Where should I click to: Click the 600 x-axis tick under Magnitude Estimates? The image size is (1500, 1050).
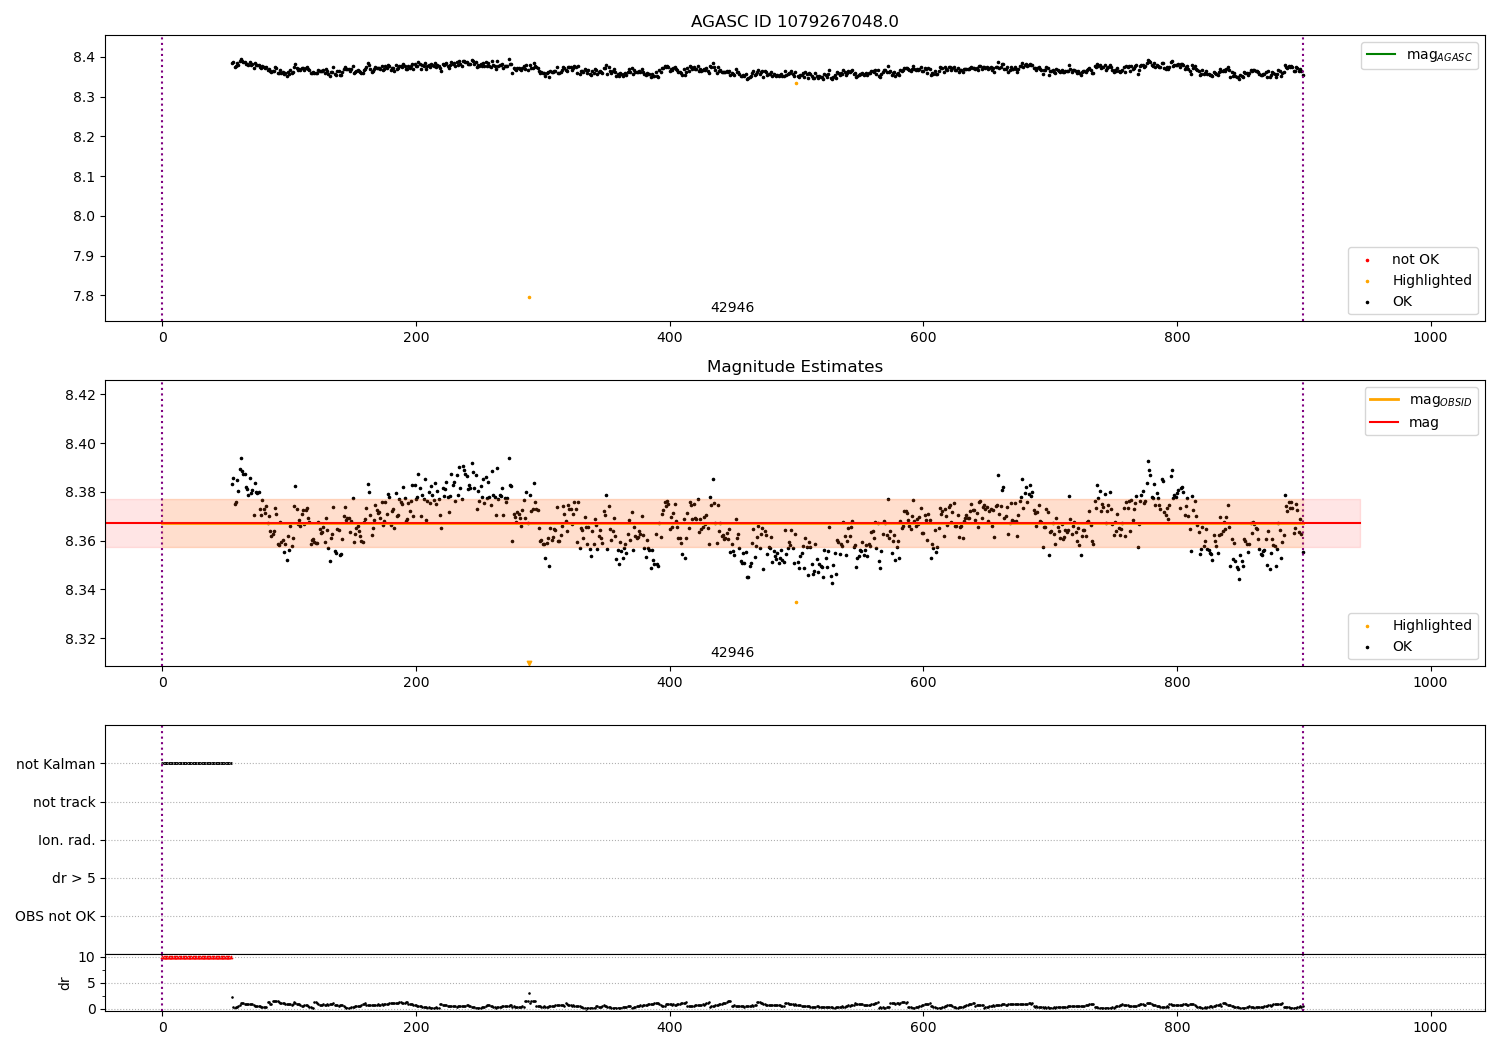tap(923, 683)
